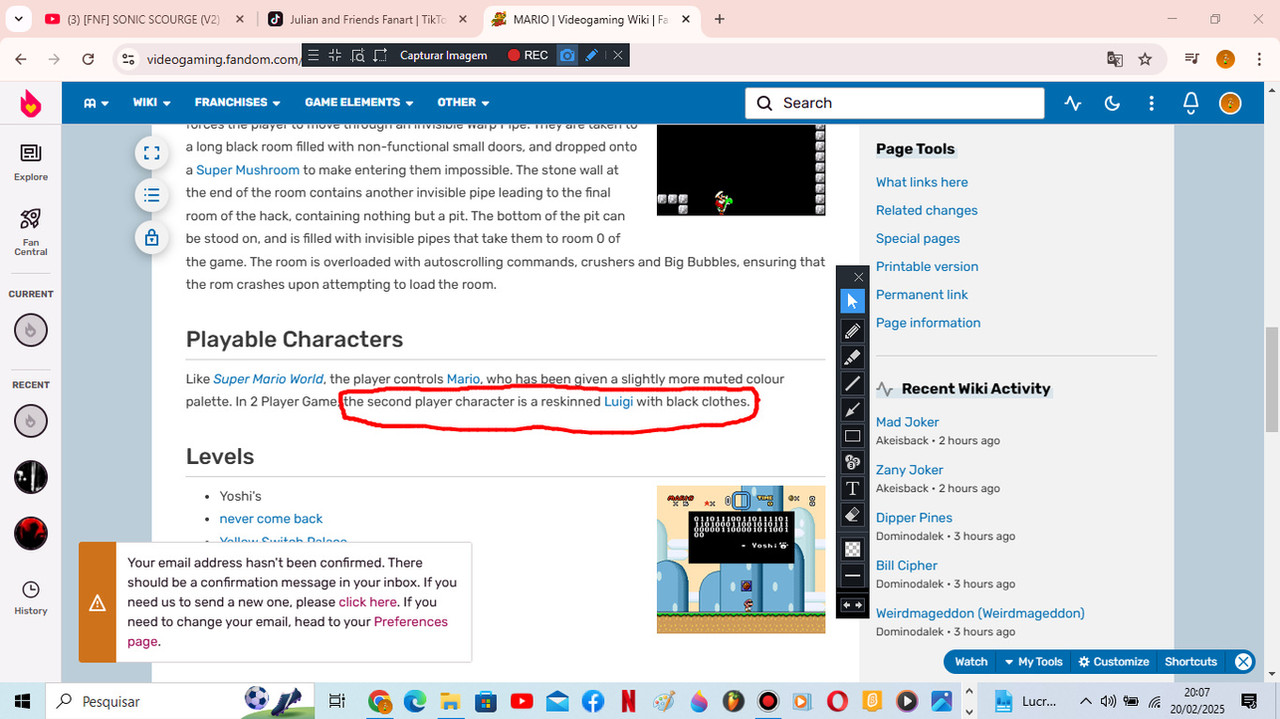Click 'click here' to resend confirmation email
This screenshot has height=719, width=1280.
(x=368, y=602)
